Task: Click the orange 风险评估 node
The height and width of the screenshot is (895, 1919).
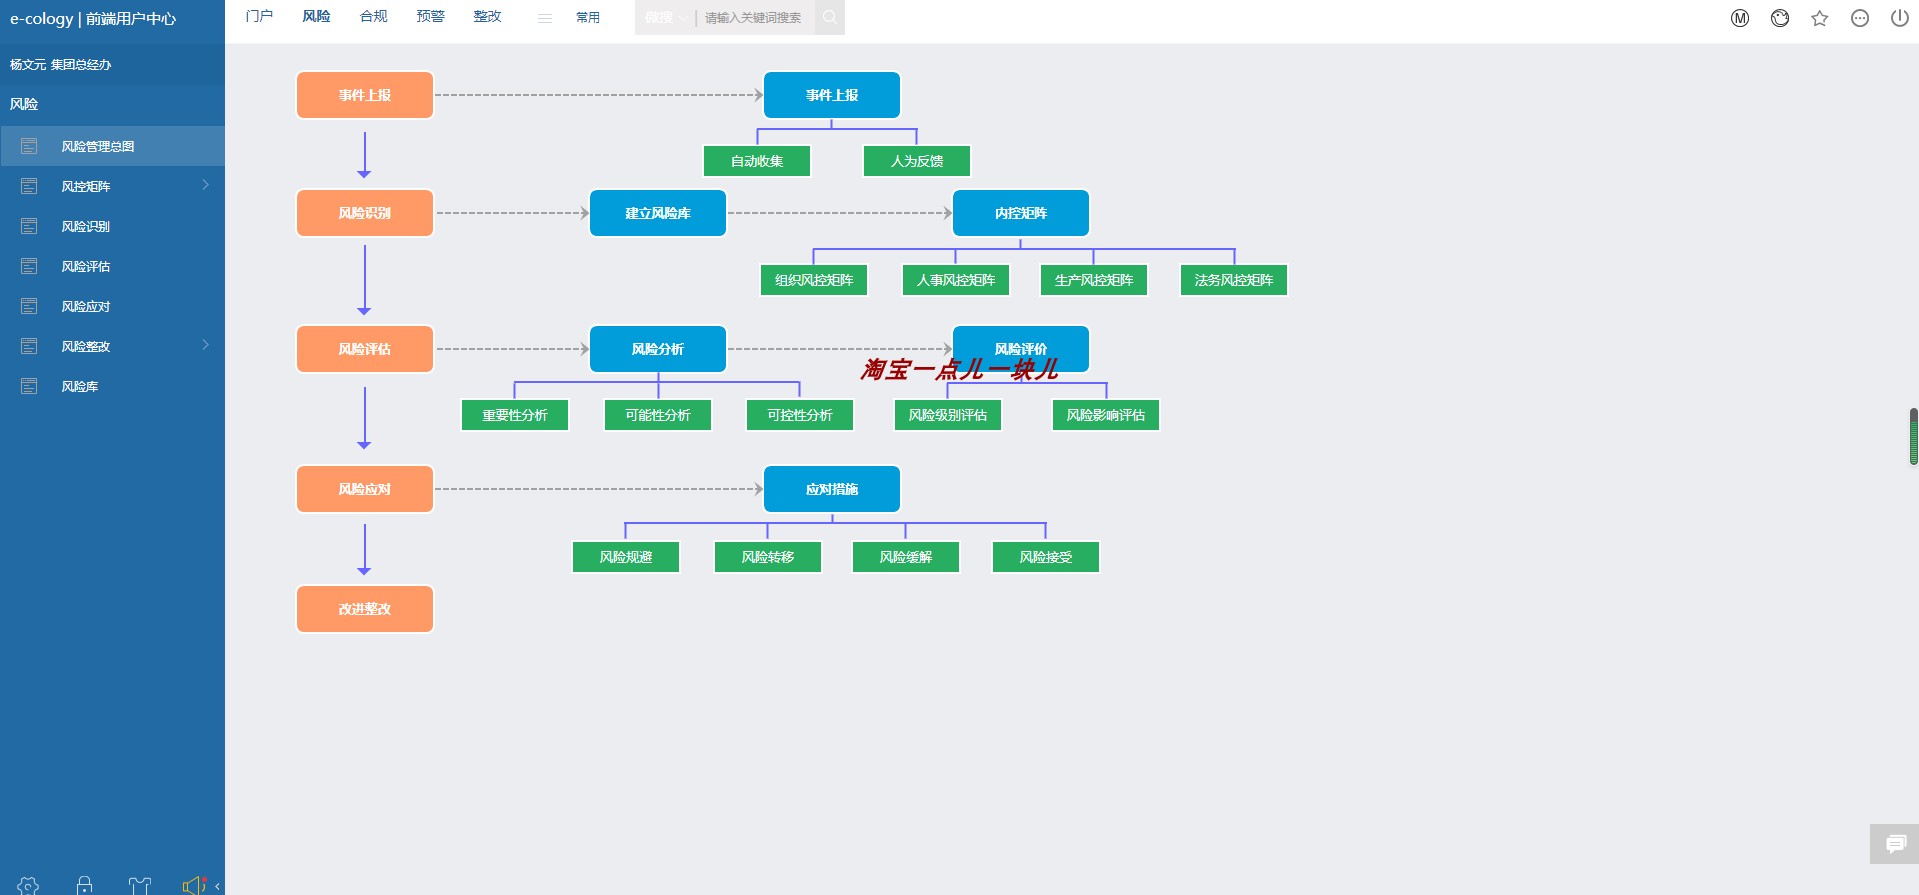Action: [x=365, y=349]
